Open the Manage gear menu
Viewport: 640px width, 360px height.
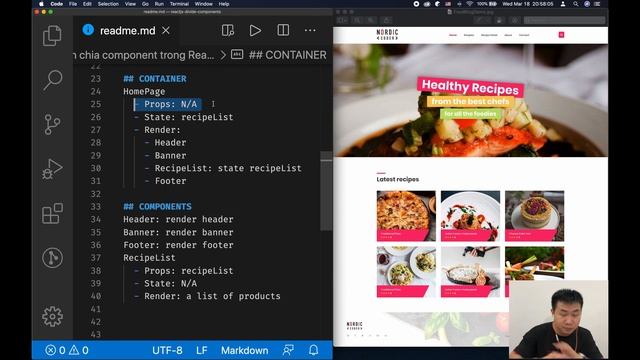pos(52,316)
